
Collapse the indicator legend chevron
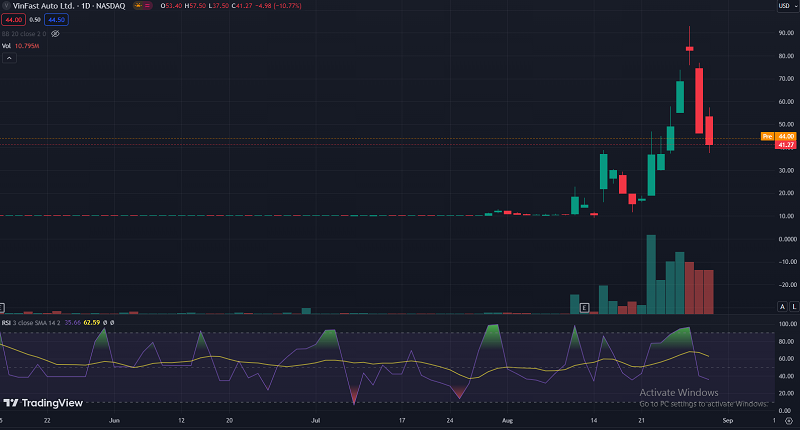pos(10,59)
